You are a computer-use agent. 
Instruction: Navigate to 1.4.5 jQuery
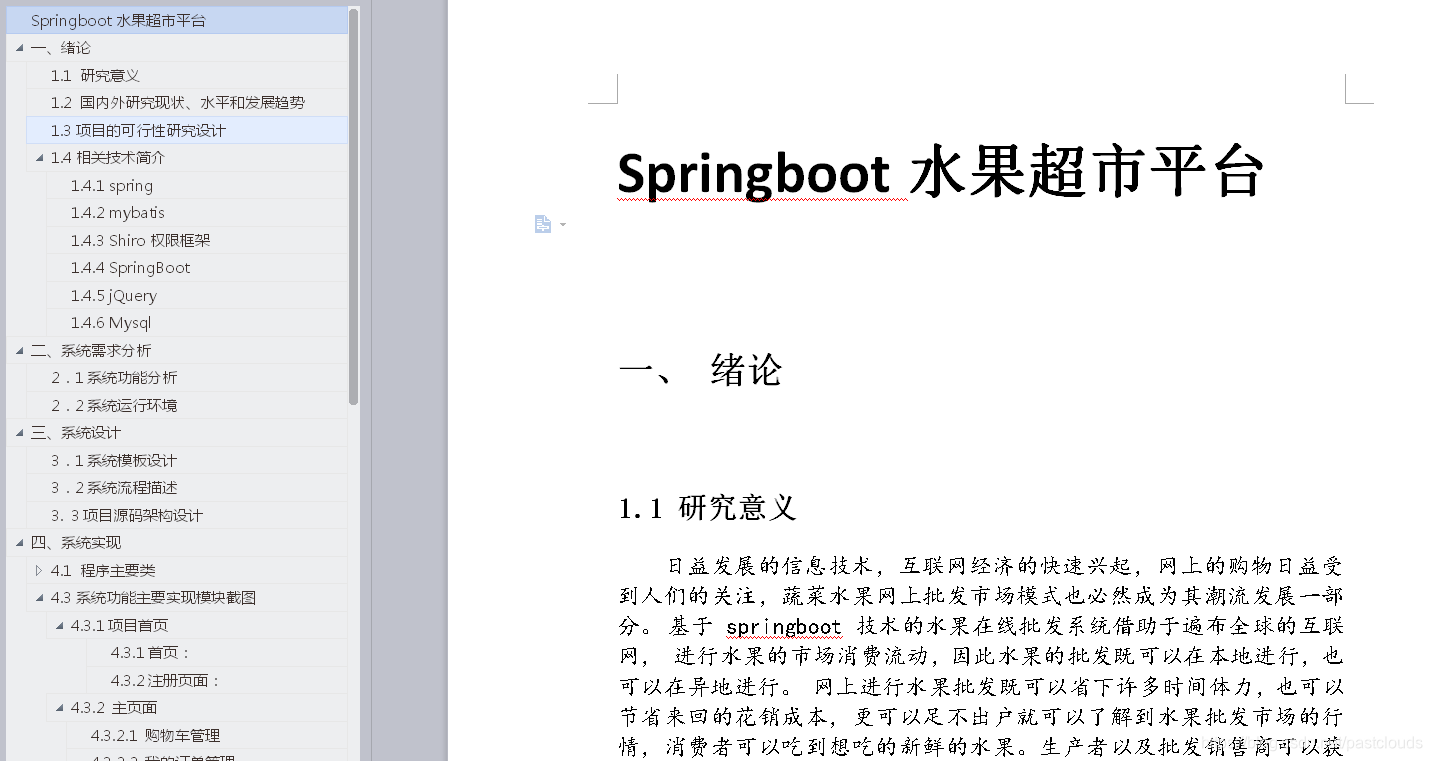coord(197,295)
